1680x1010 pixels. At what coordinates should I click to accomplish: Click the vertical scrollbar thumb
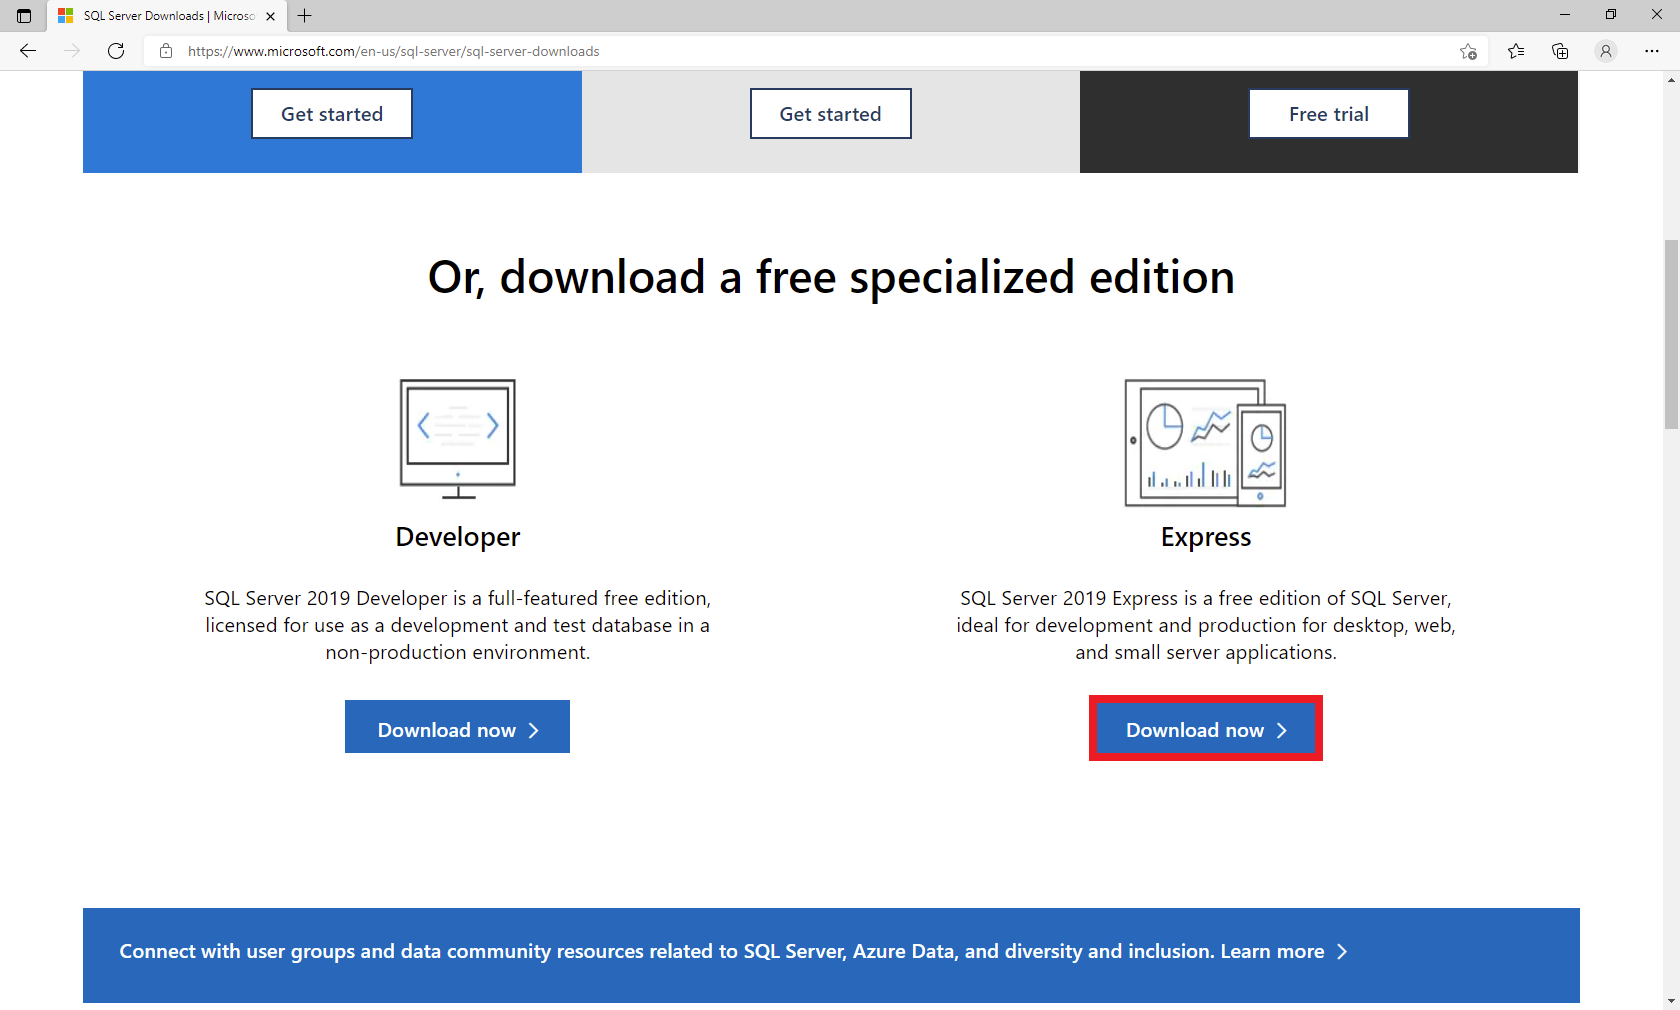click(1671, 334)
